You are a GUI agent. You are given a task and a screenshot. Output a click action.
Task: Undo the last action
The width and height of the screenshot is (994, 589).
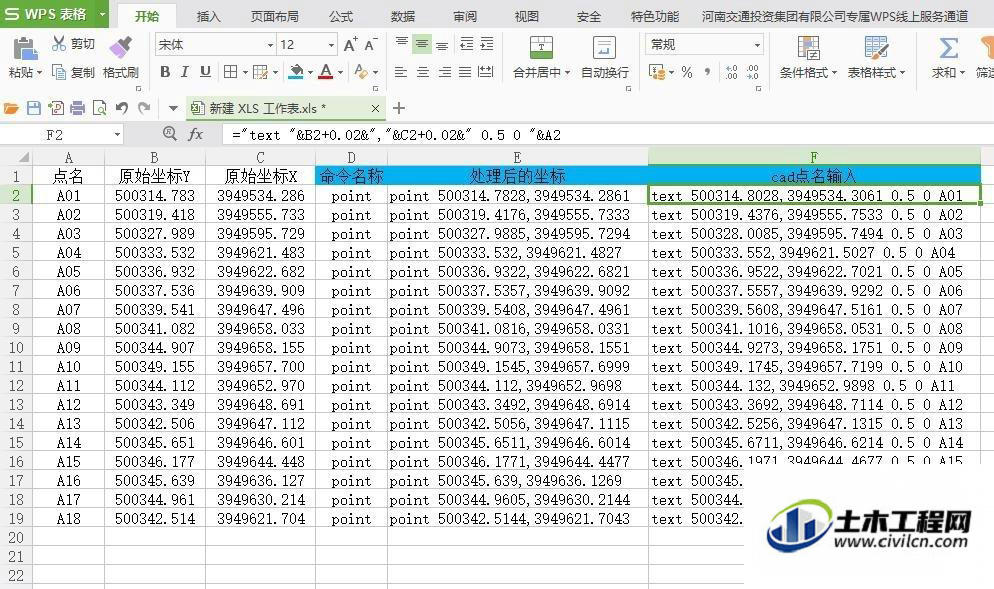pos(122,108)
